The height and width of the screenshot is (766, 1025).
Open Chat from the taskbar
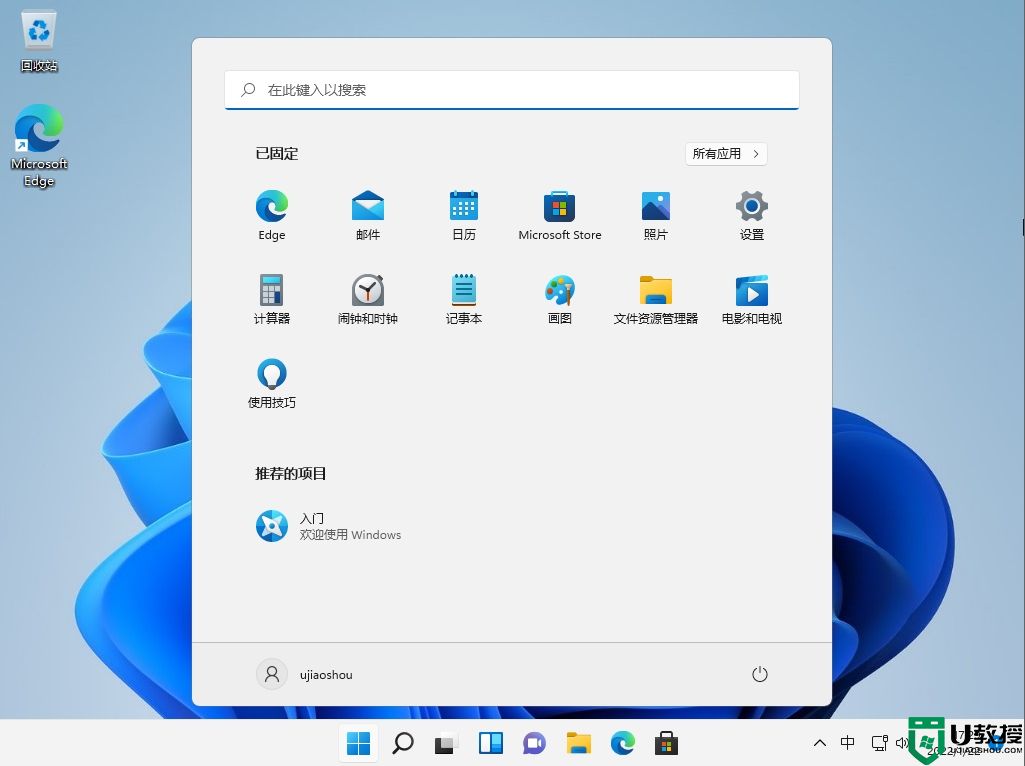point(534,743)
